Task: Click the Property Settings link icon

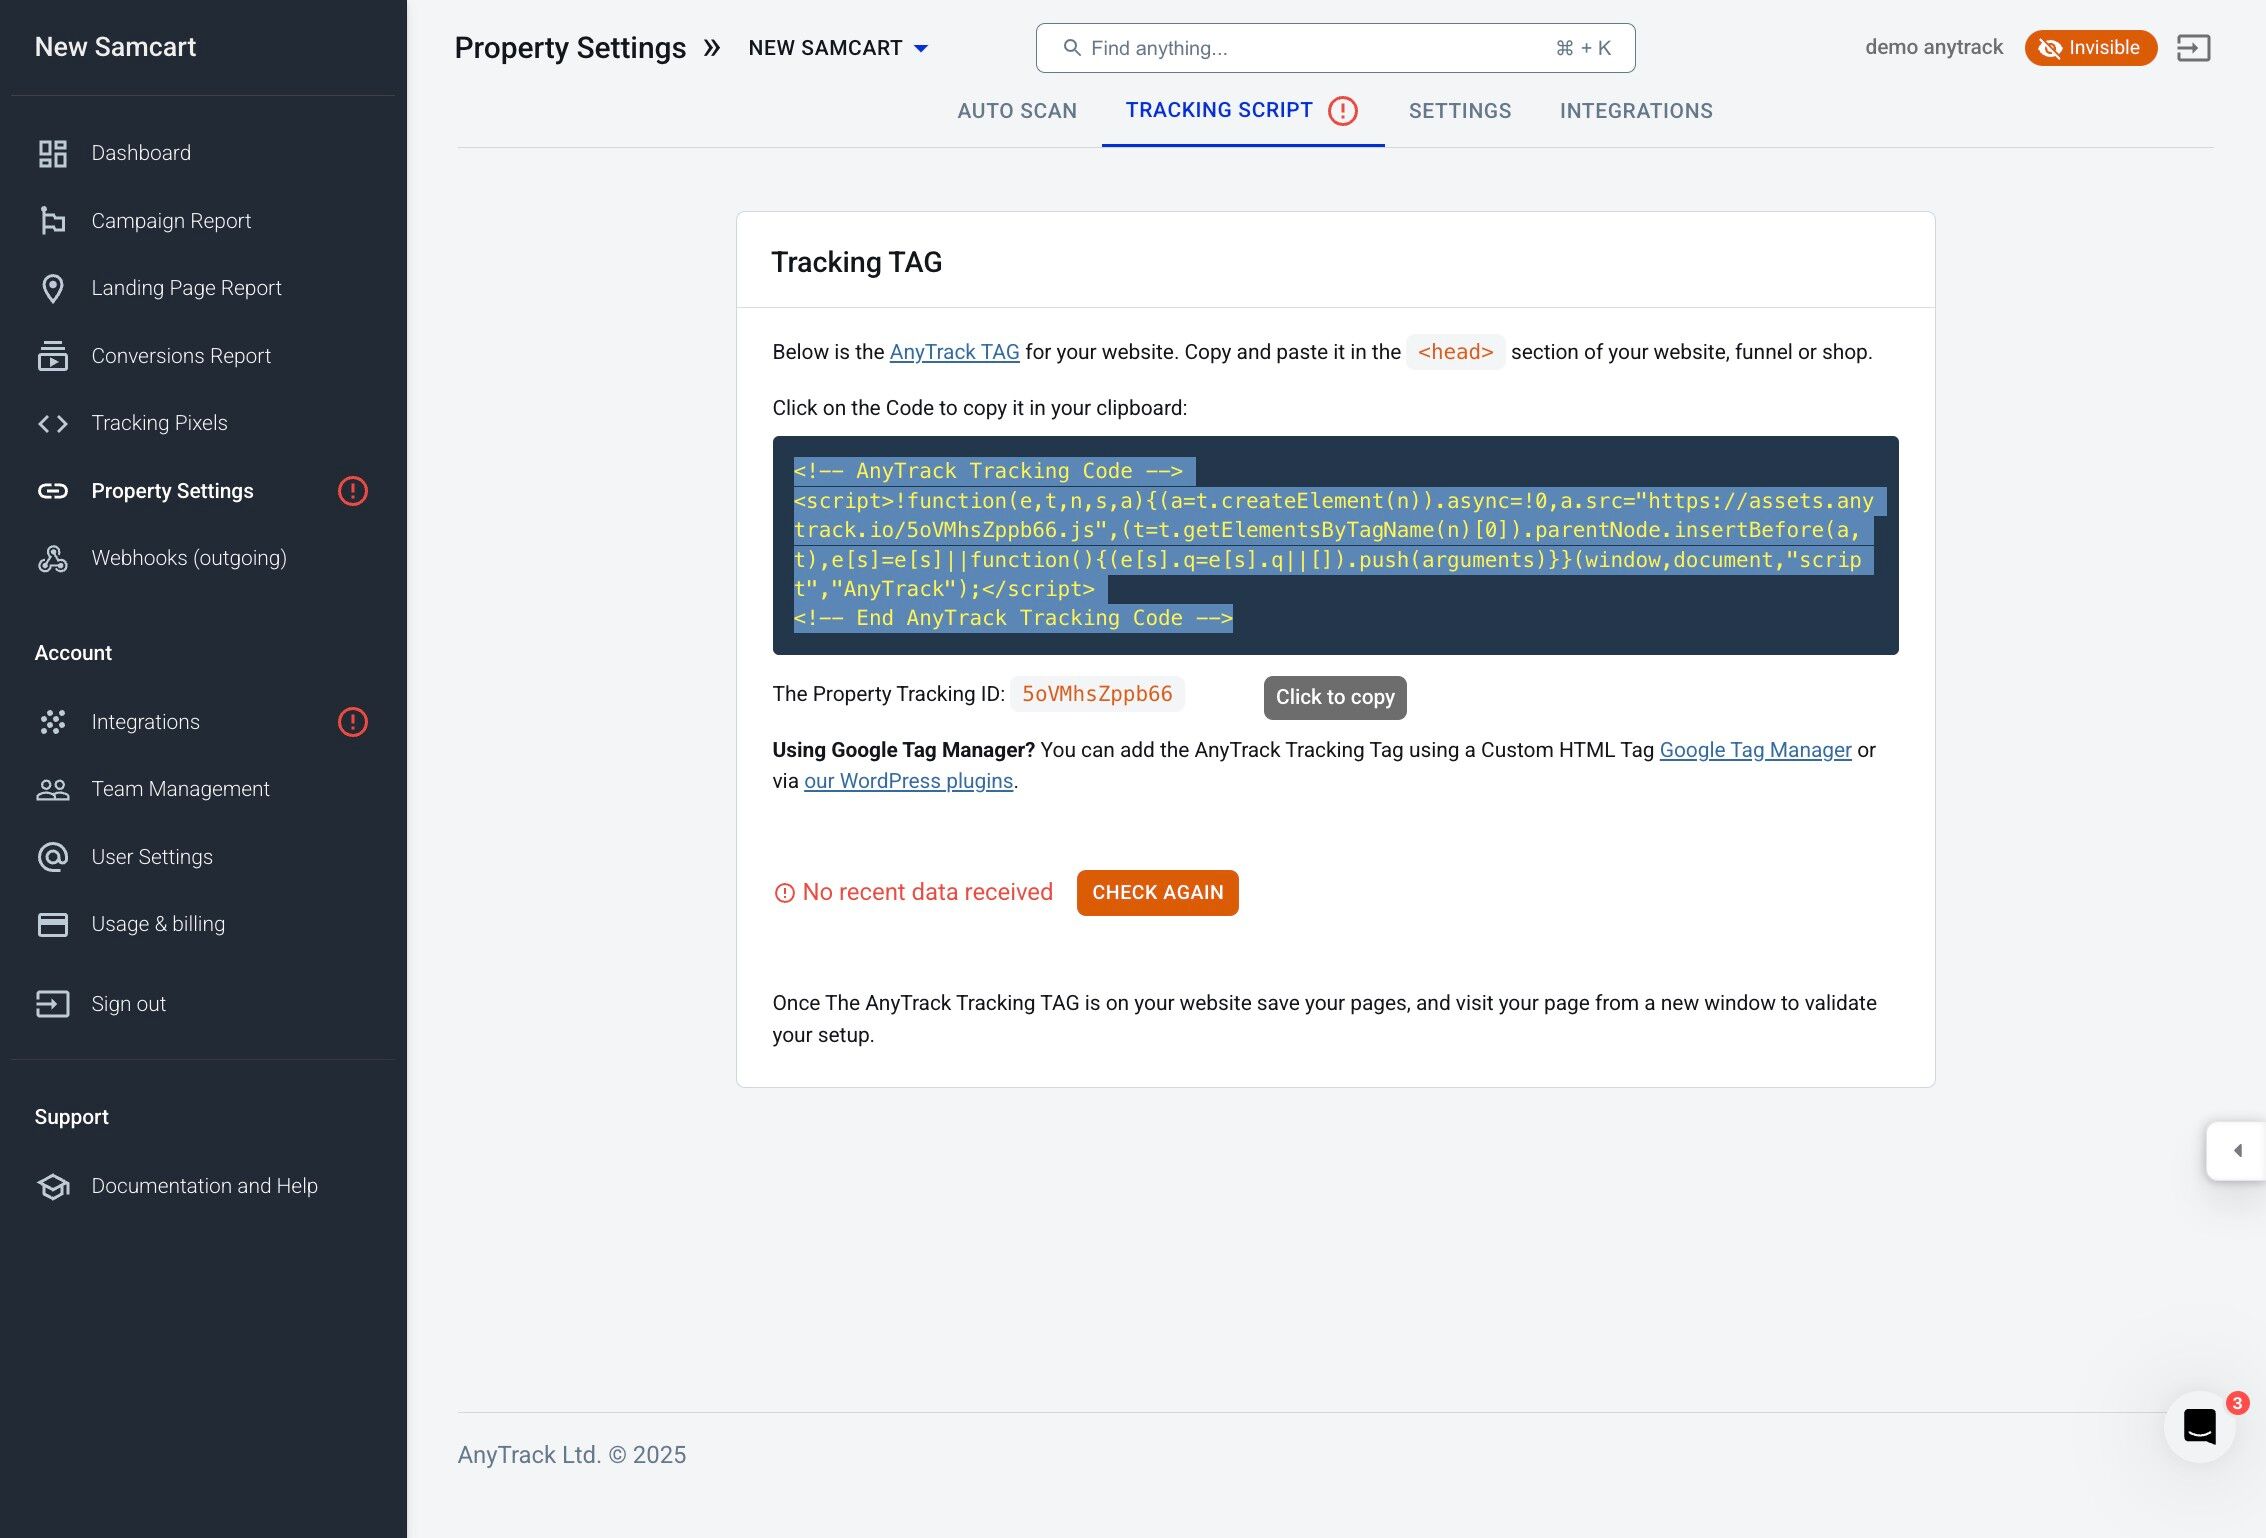Action: click(x=52, y=491)
